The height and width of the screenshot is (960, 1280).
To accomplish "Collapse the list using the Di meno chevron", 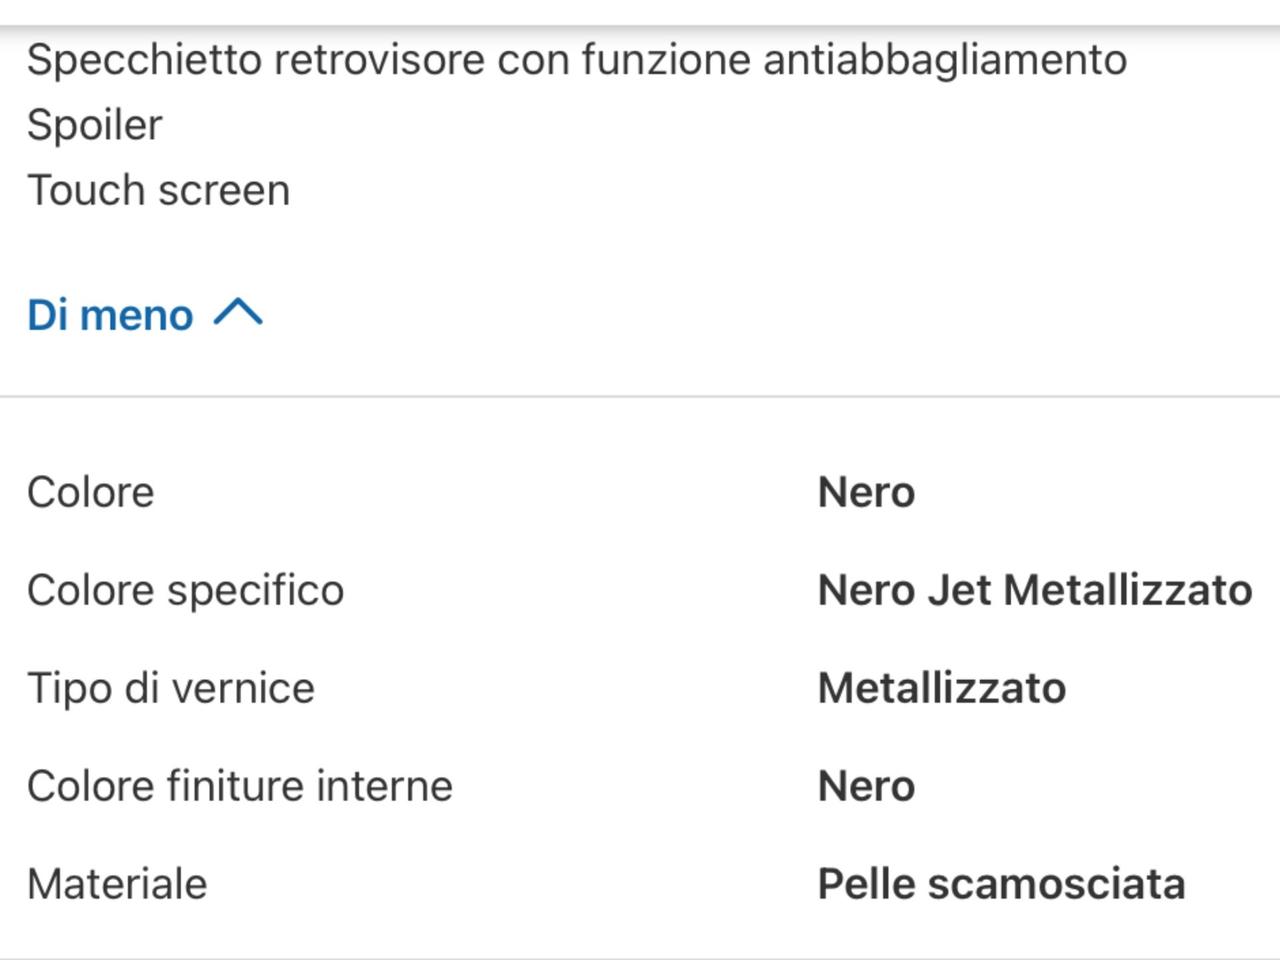I will 238,314.
